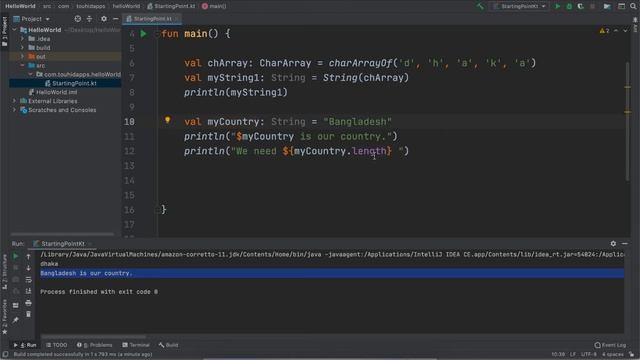Open the Event Log button
The image size is (640, 360).
610,345
